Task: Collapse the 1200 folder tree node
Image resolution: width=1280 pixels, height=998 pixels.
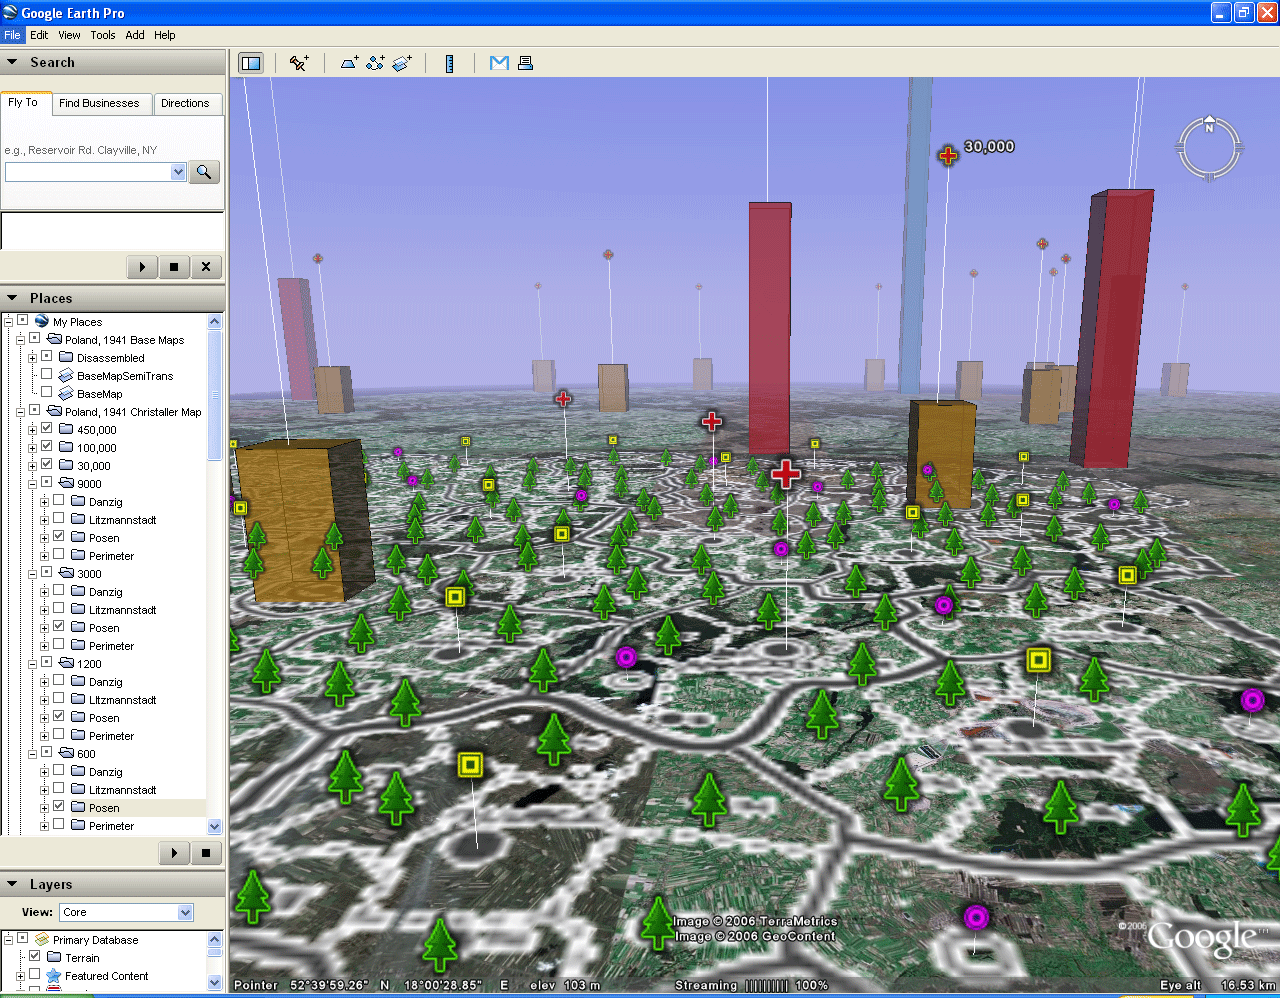Action: (32, 664)
